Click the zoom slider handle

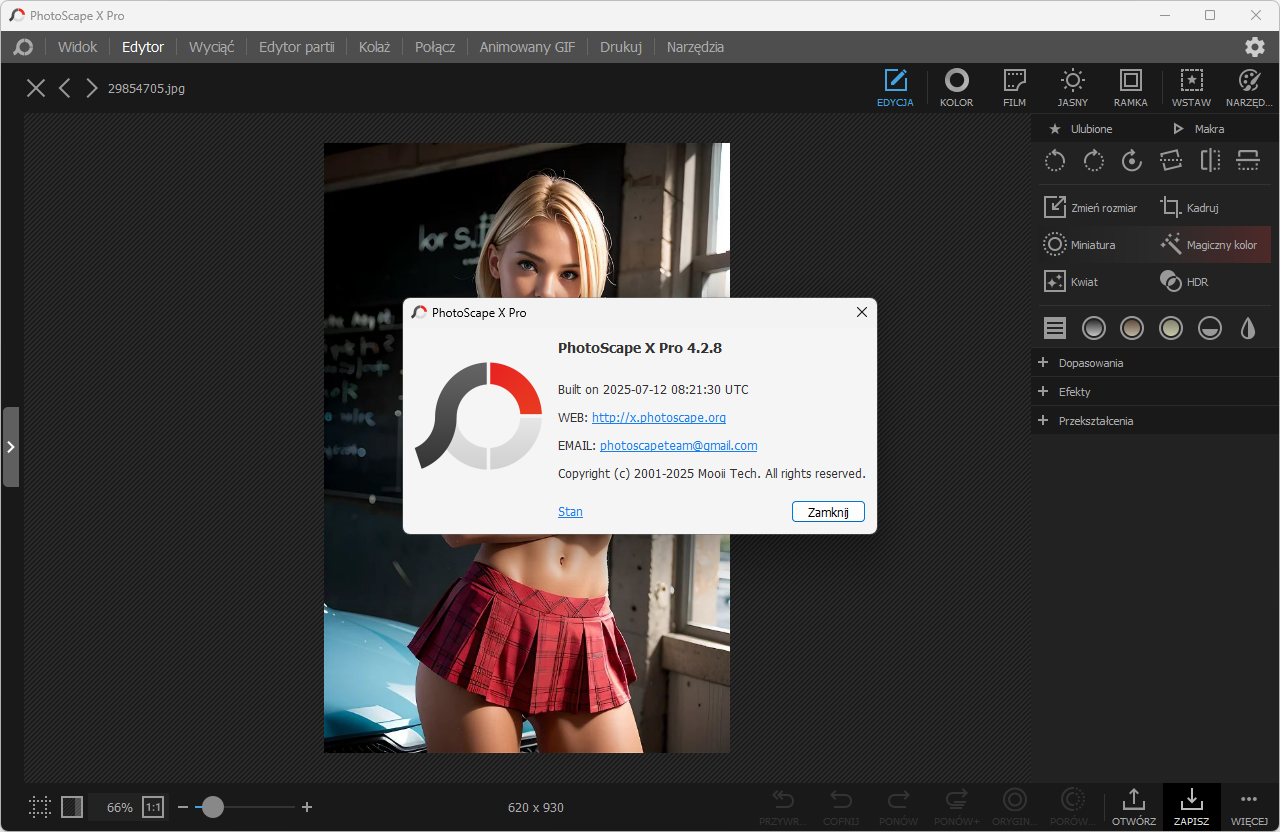pos(212,807)
